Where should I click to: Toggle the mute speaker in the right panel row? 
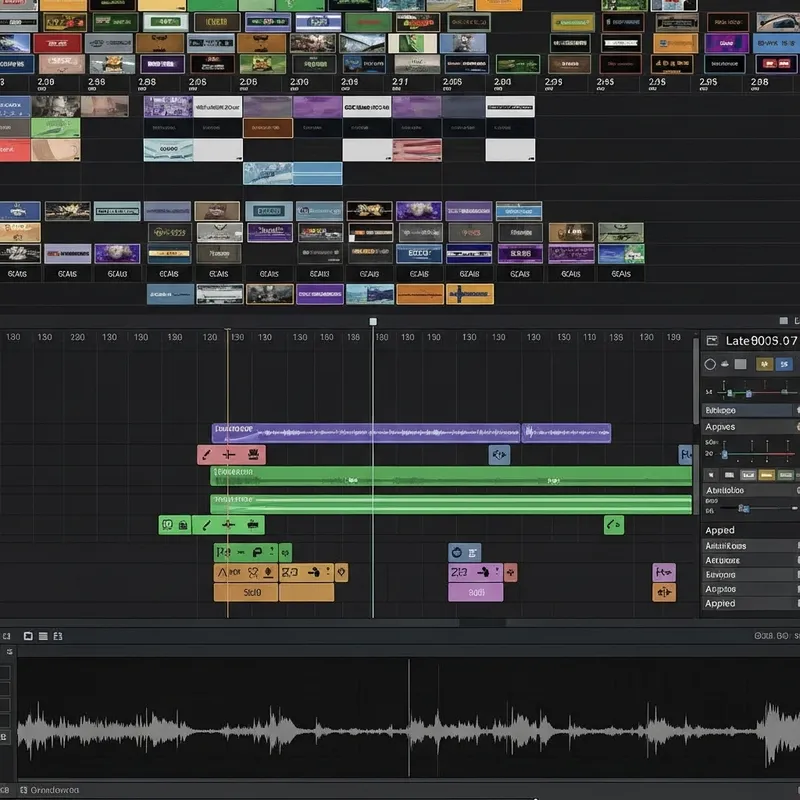click(x=711, y=473)
